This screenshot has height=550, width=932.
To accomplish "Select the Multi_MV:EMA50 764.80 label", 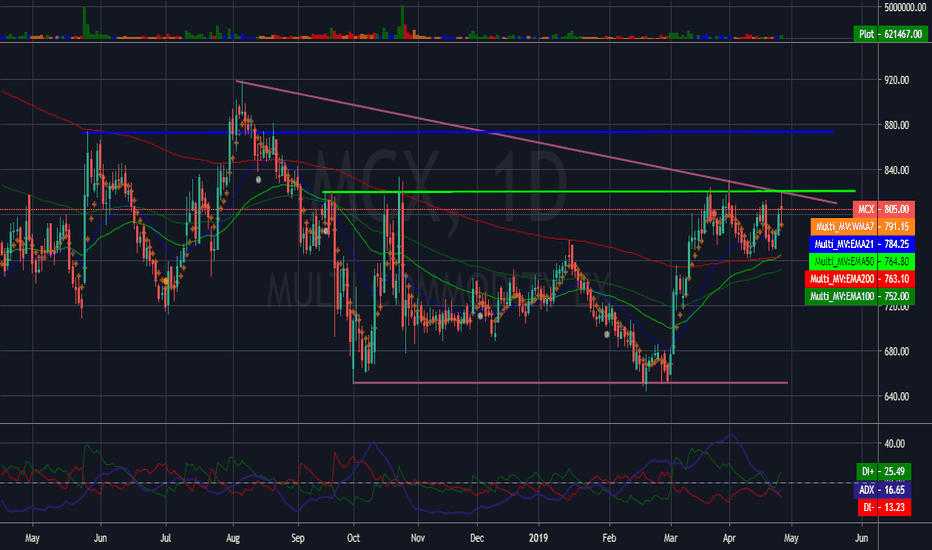I will pyautogui.click(x=862, y=261).
